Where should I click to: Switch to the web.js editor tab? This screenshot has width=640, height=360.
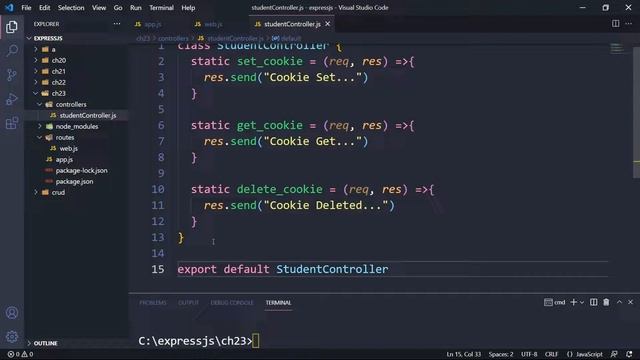(x=209, y=24)
